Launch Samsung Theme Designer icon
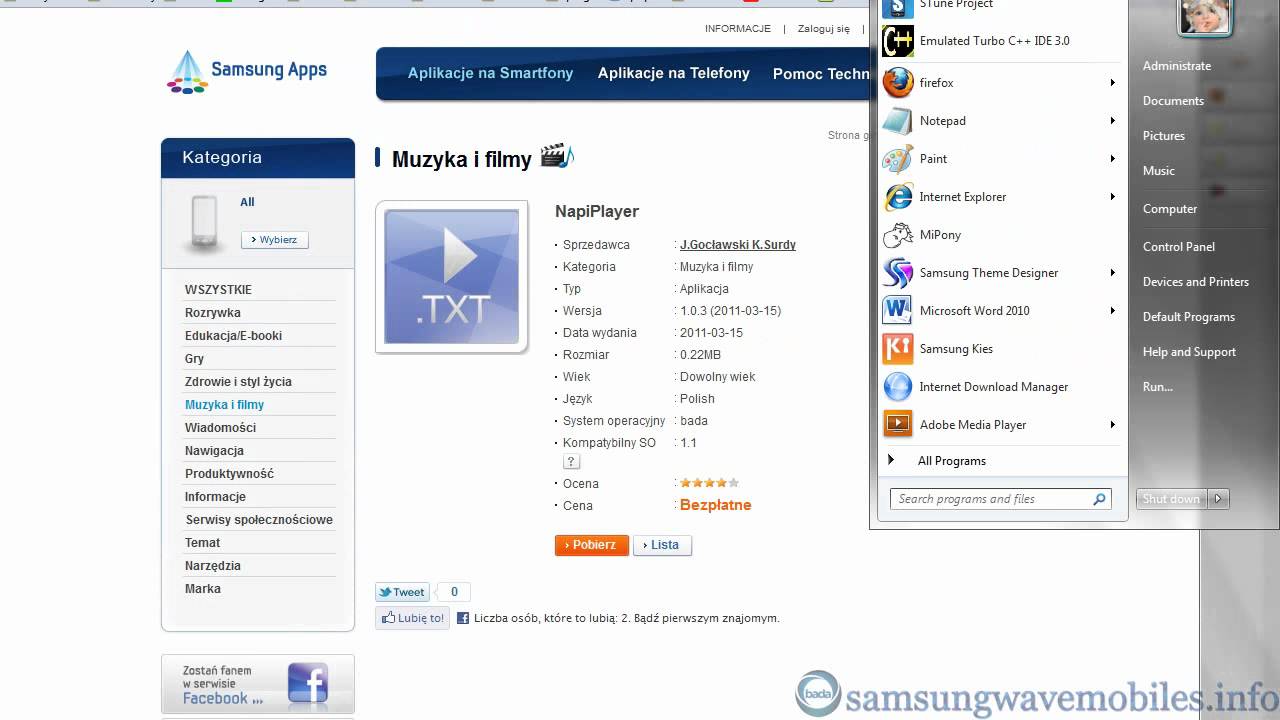The height and width of the screenshot is (720, 1280). (898, 273)
